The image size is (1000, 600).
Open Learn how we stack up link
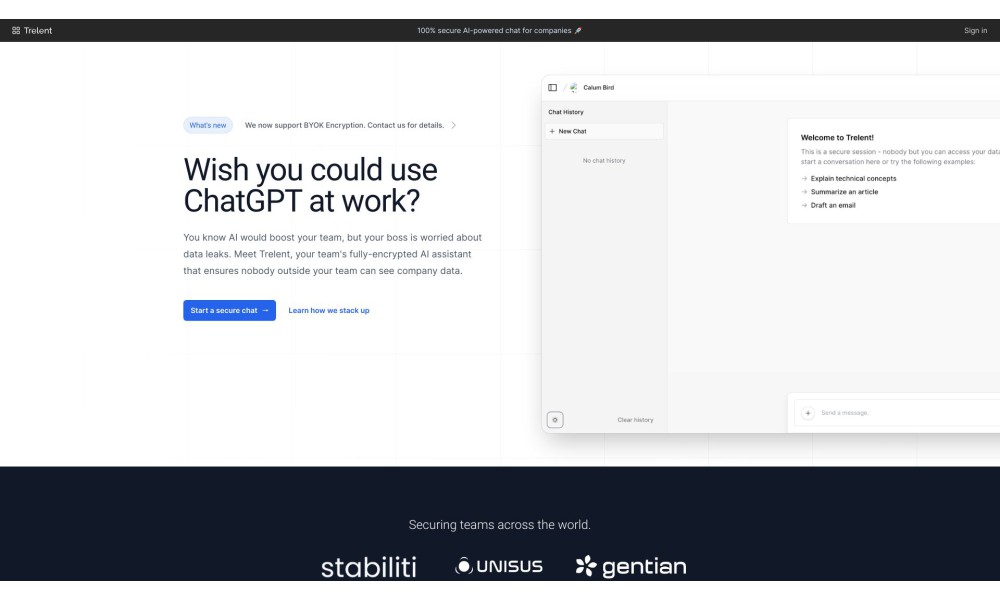[328, 311]
